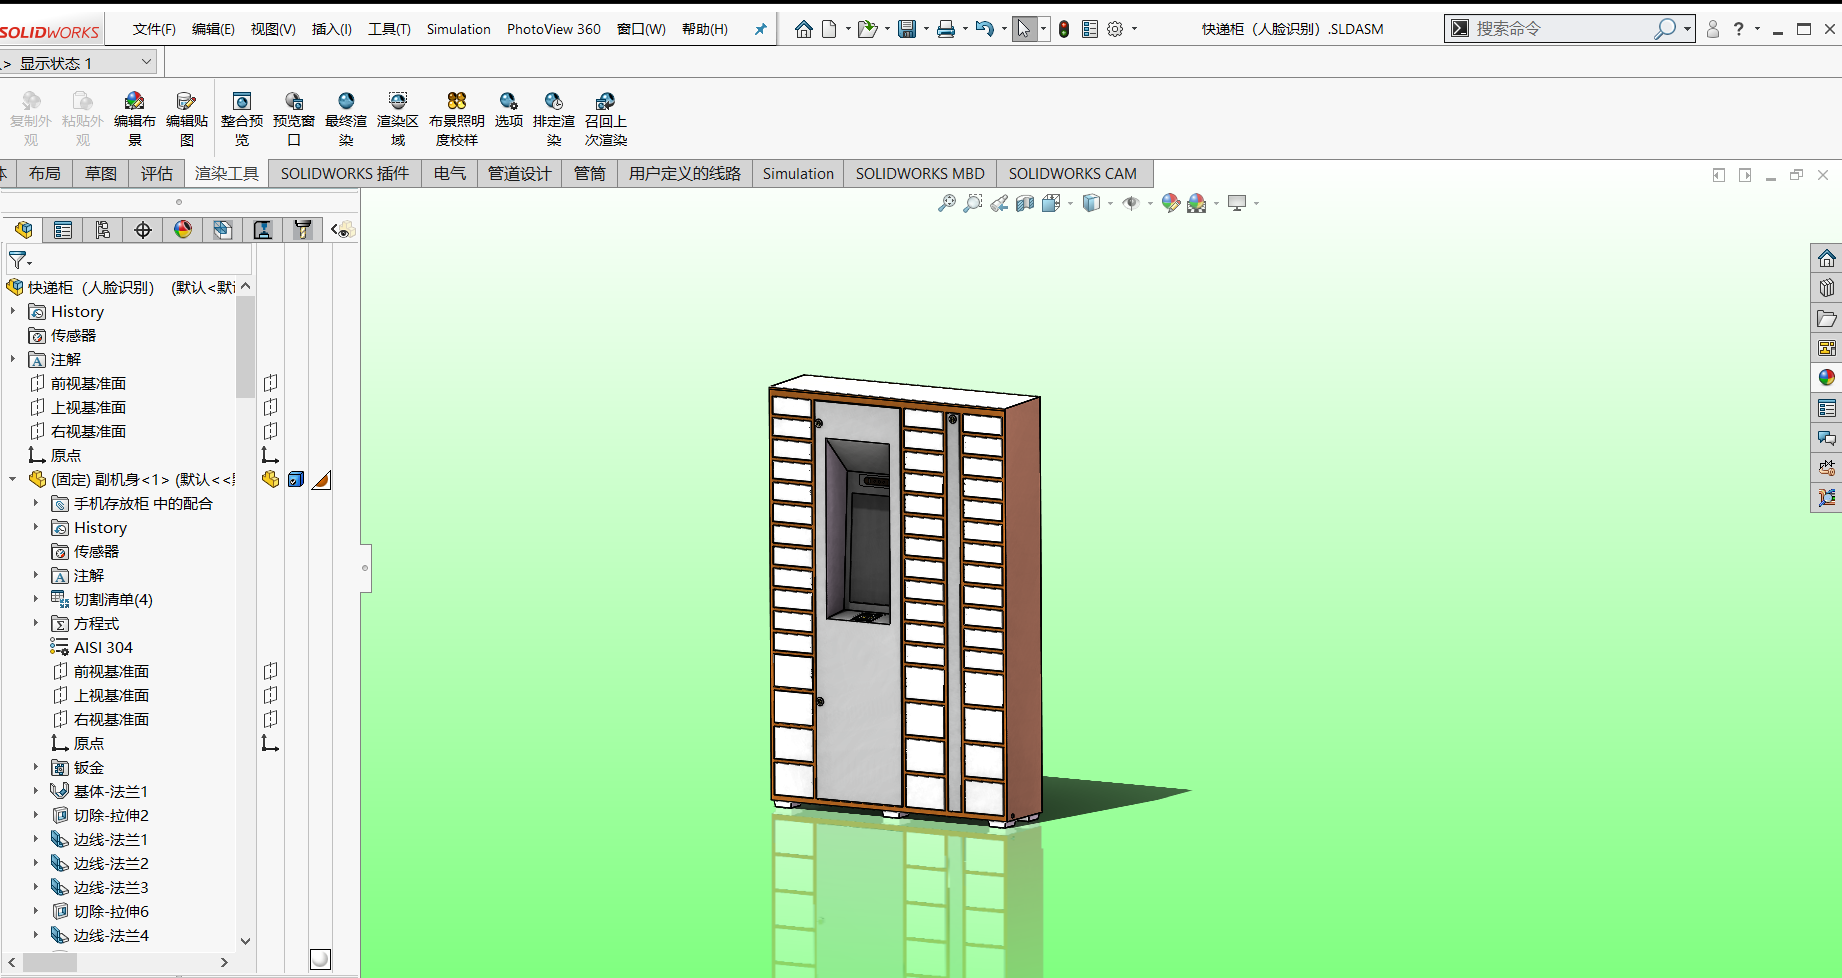The width and height of the screenshot is (1842, 978).
Task: Change display mode icon for 副机身<1>
Action: pyautogui.click(x=295, y=479)
